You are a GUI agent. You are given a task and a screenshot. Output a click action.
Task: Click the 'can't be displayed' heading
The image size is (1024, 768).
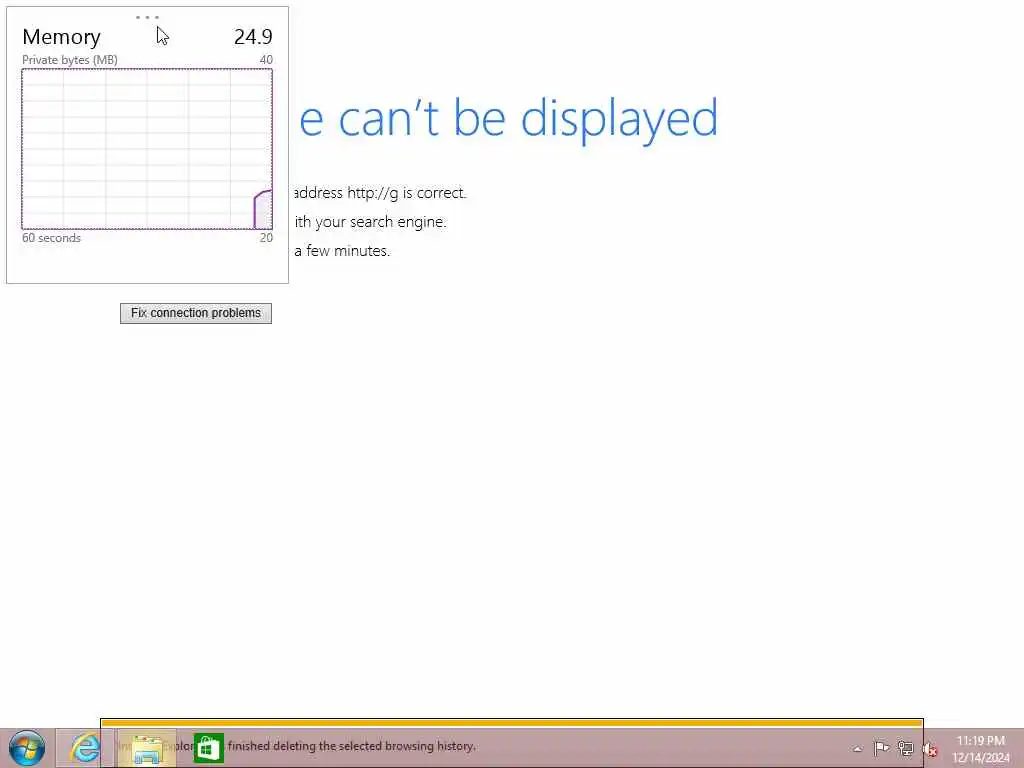click(508, 118)
